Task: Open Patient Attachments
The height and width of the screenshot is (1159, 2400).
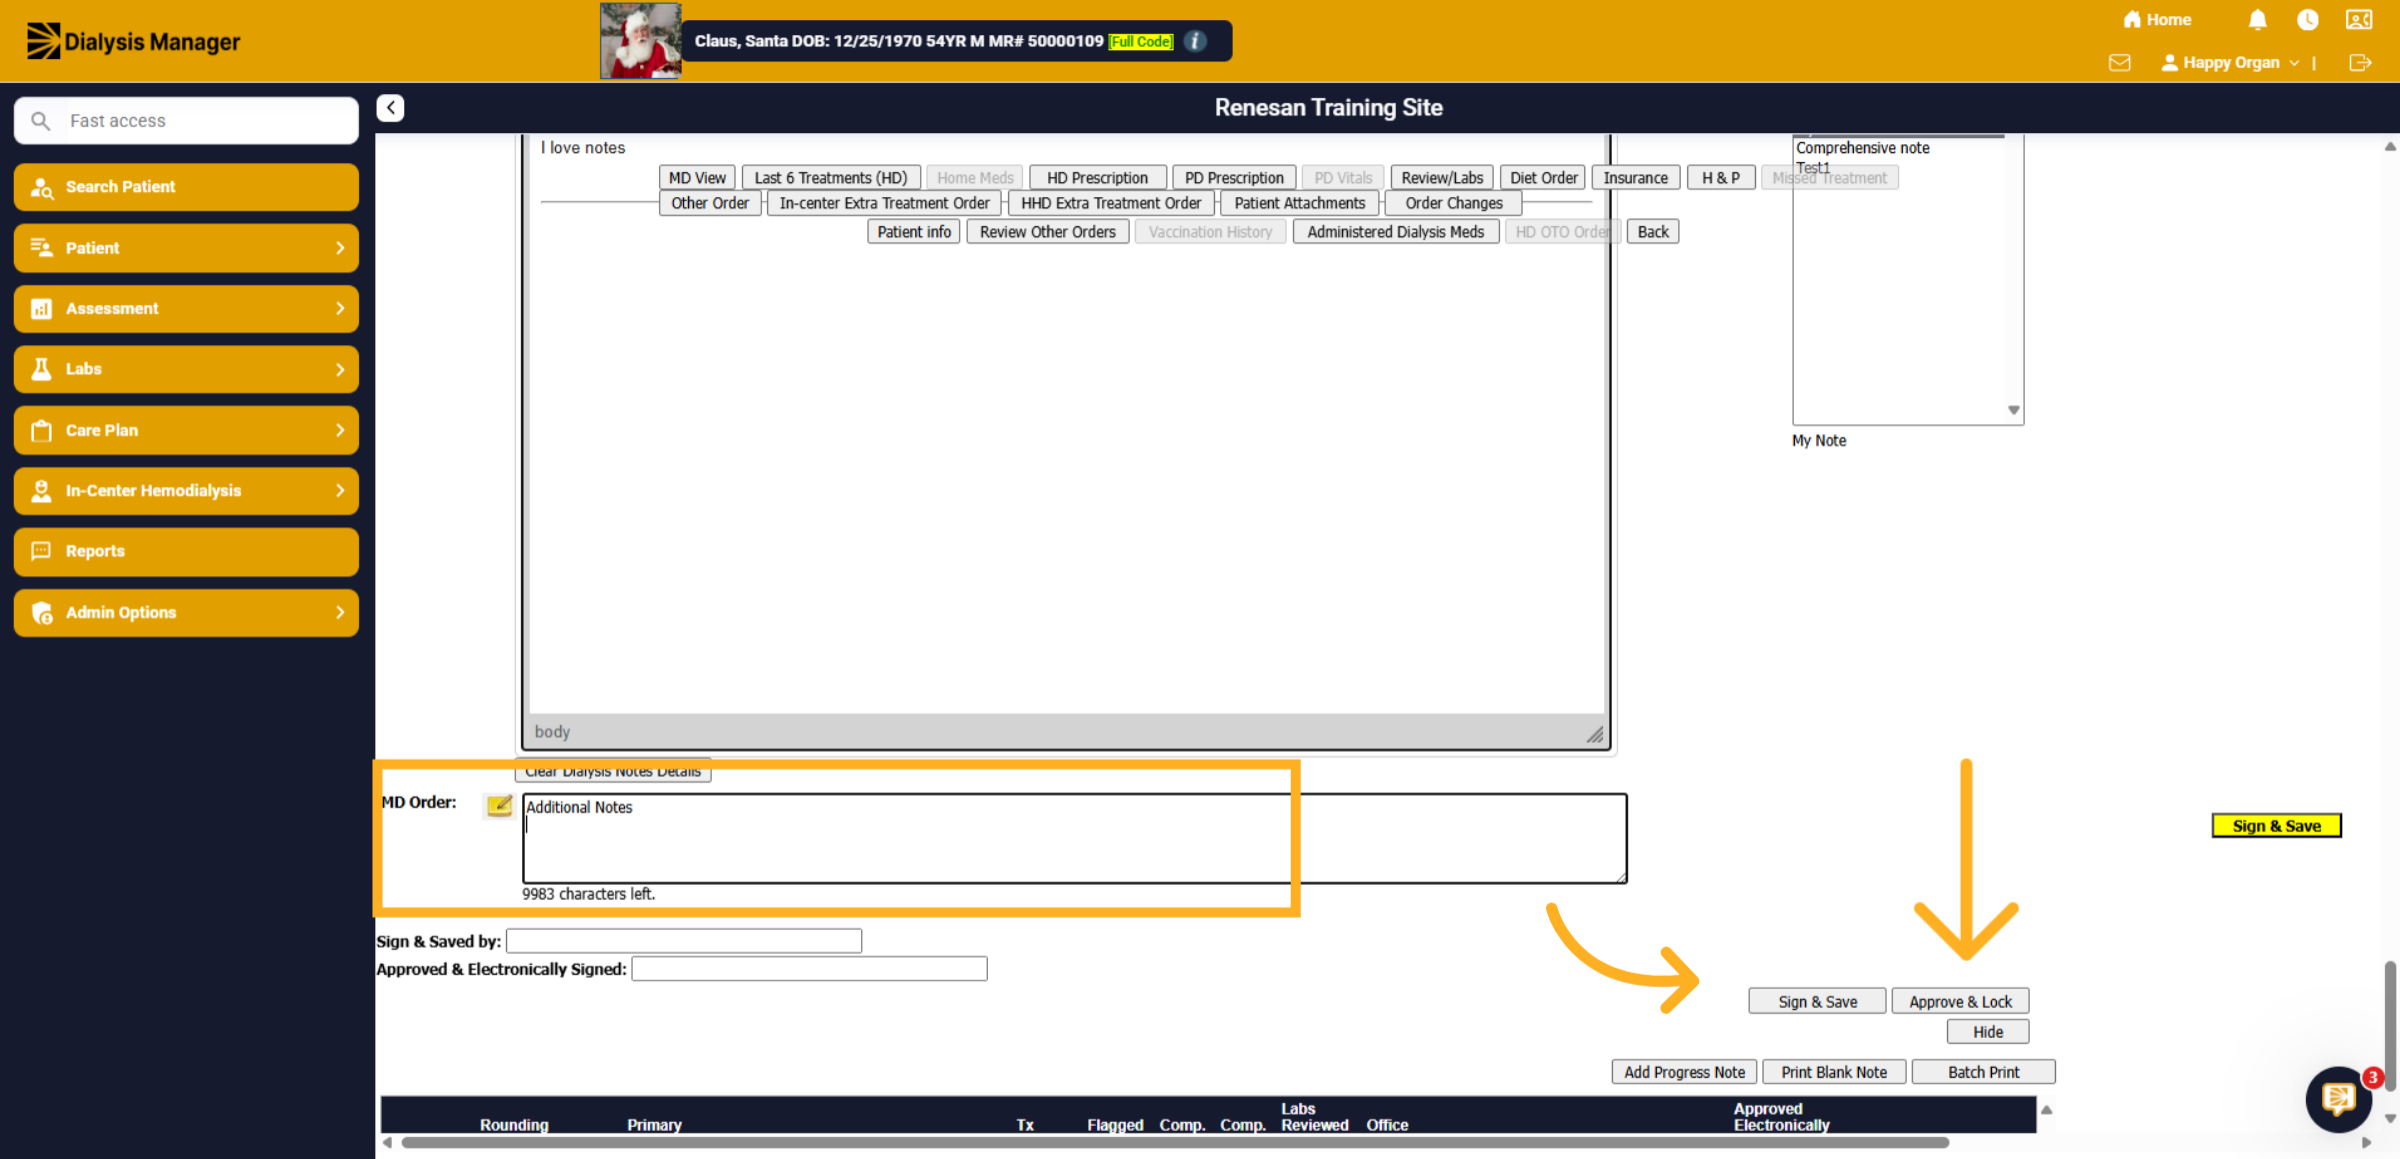Action: [x=1299, y=203]
